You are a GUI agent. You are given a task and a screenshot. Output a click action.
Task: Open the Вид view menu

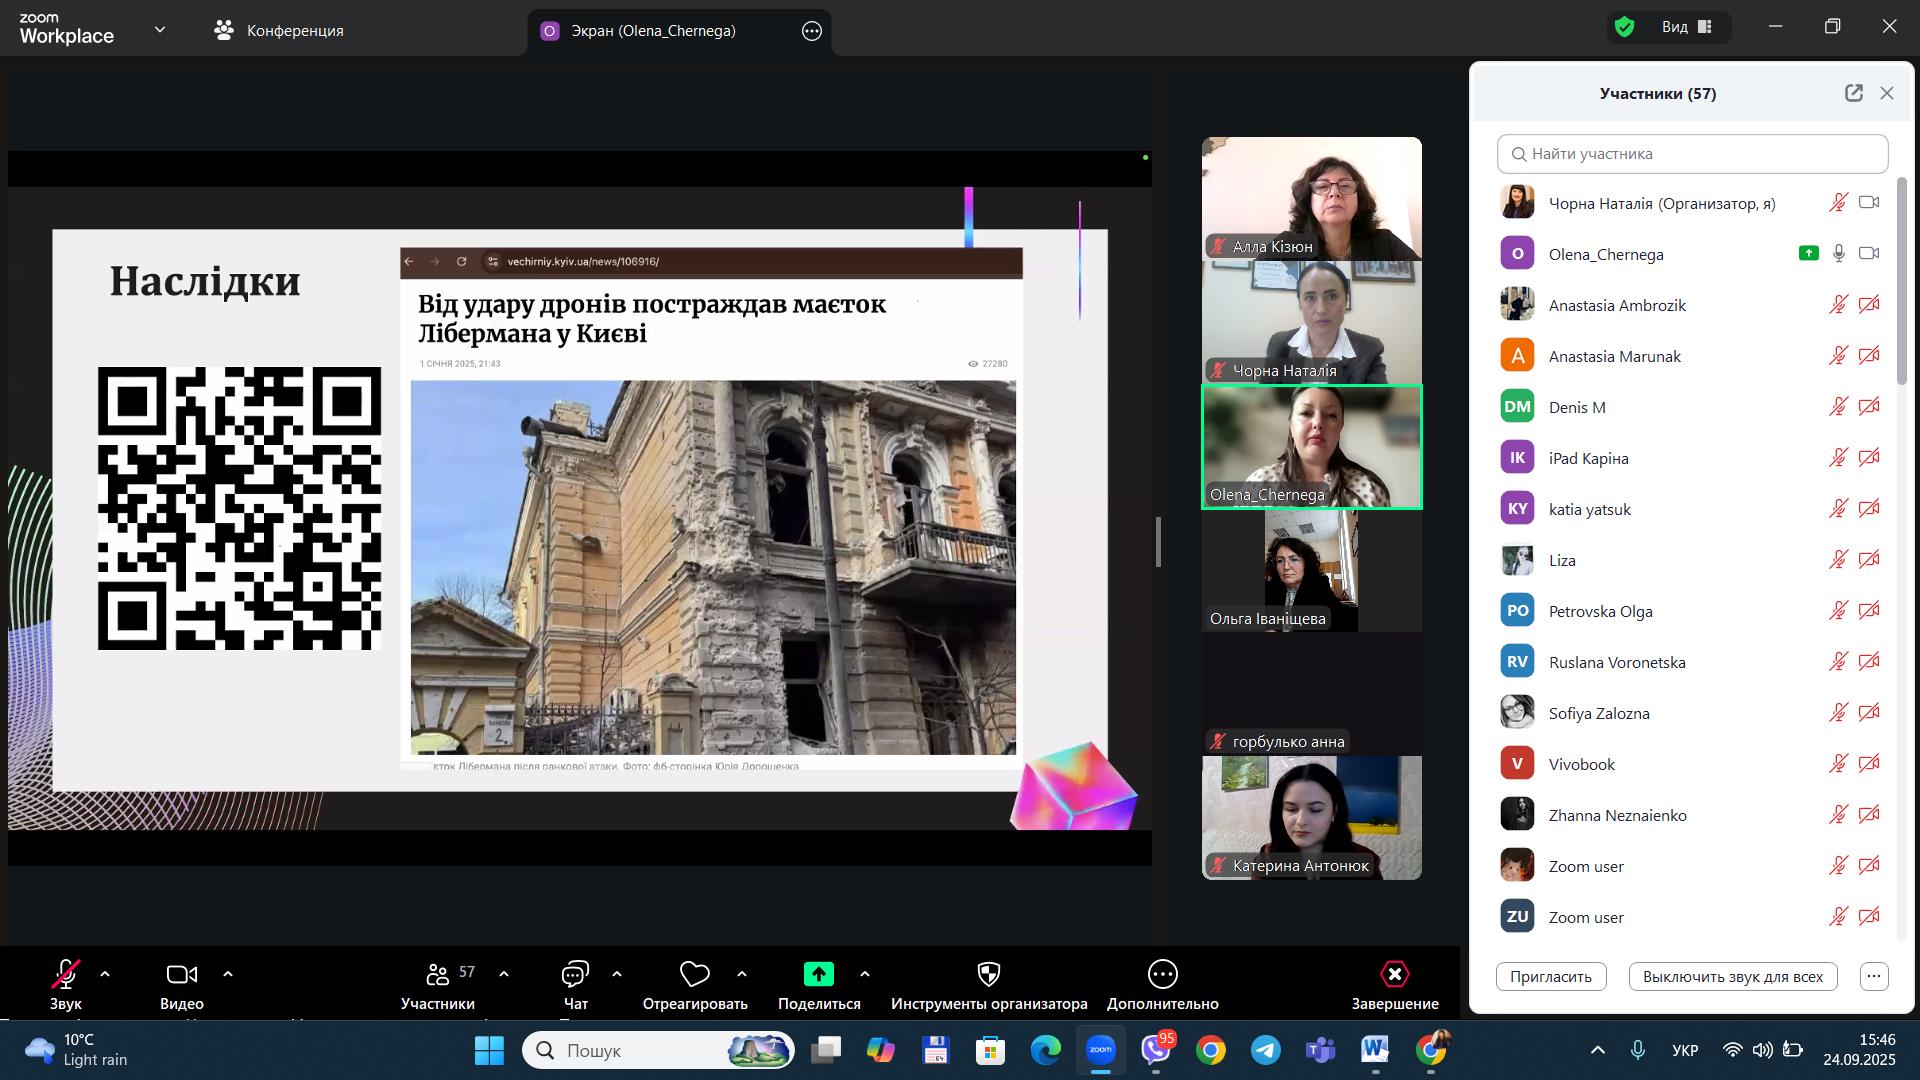click(x=1686, y=27)
